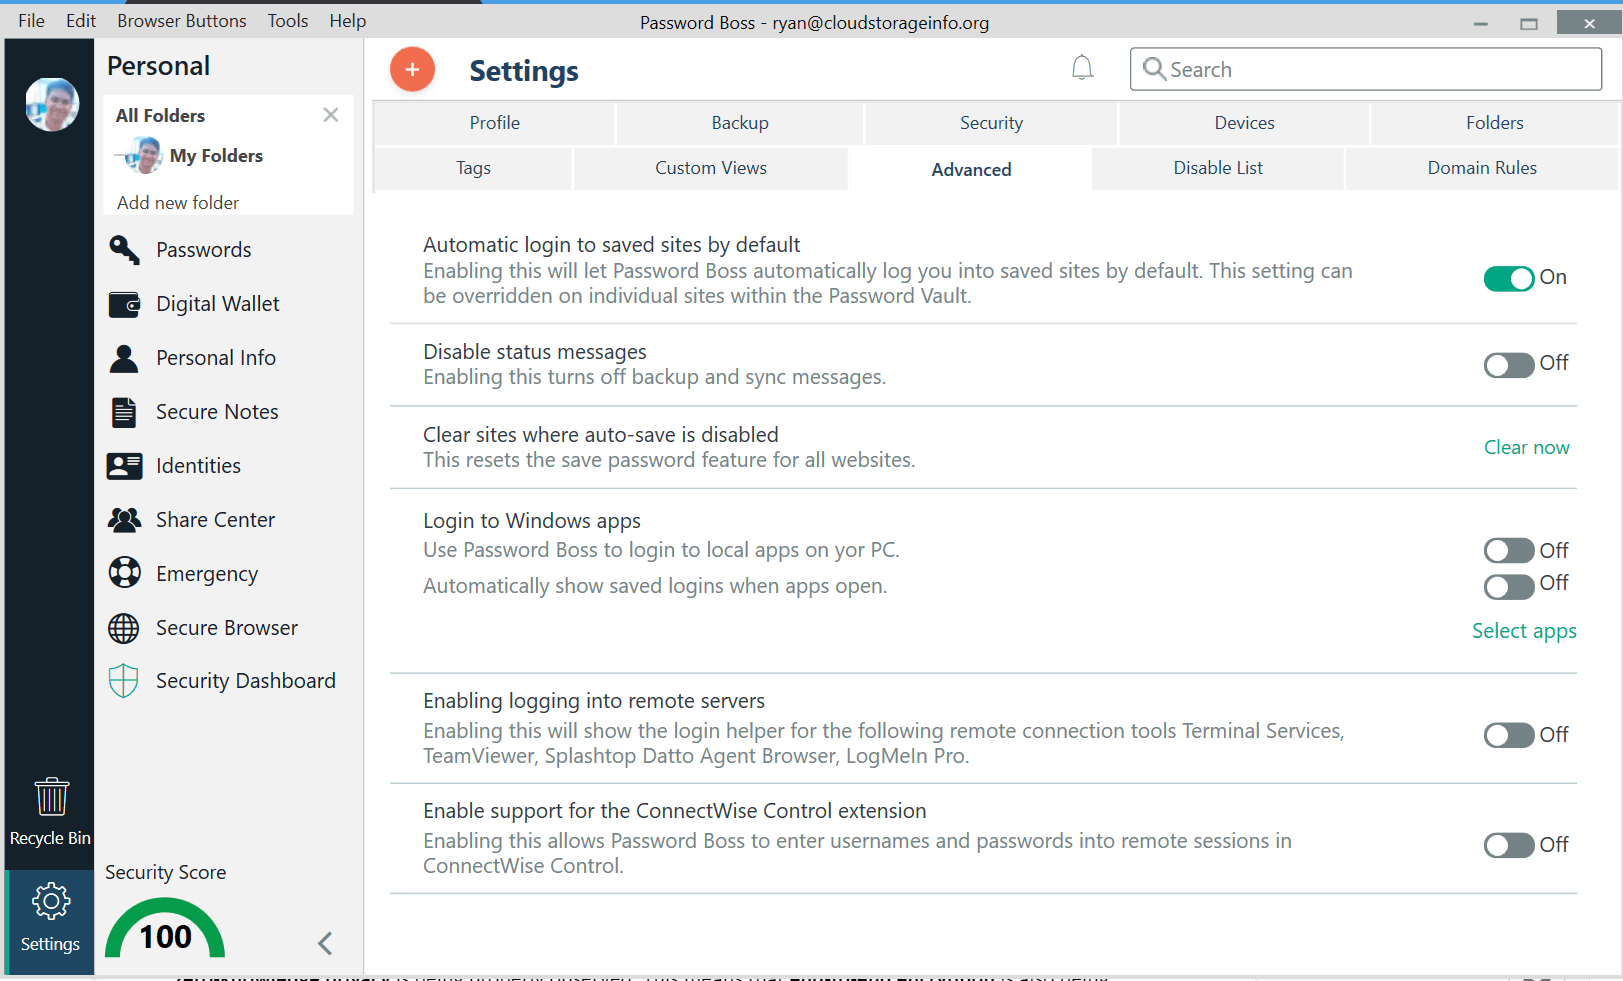Turn off automatic login to saved sites
The image size is (1623, 981).
(x=1509, y=279)
